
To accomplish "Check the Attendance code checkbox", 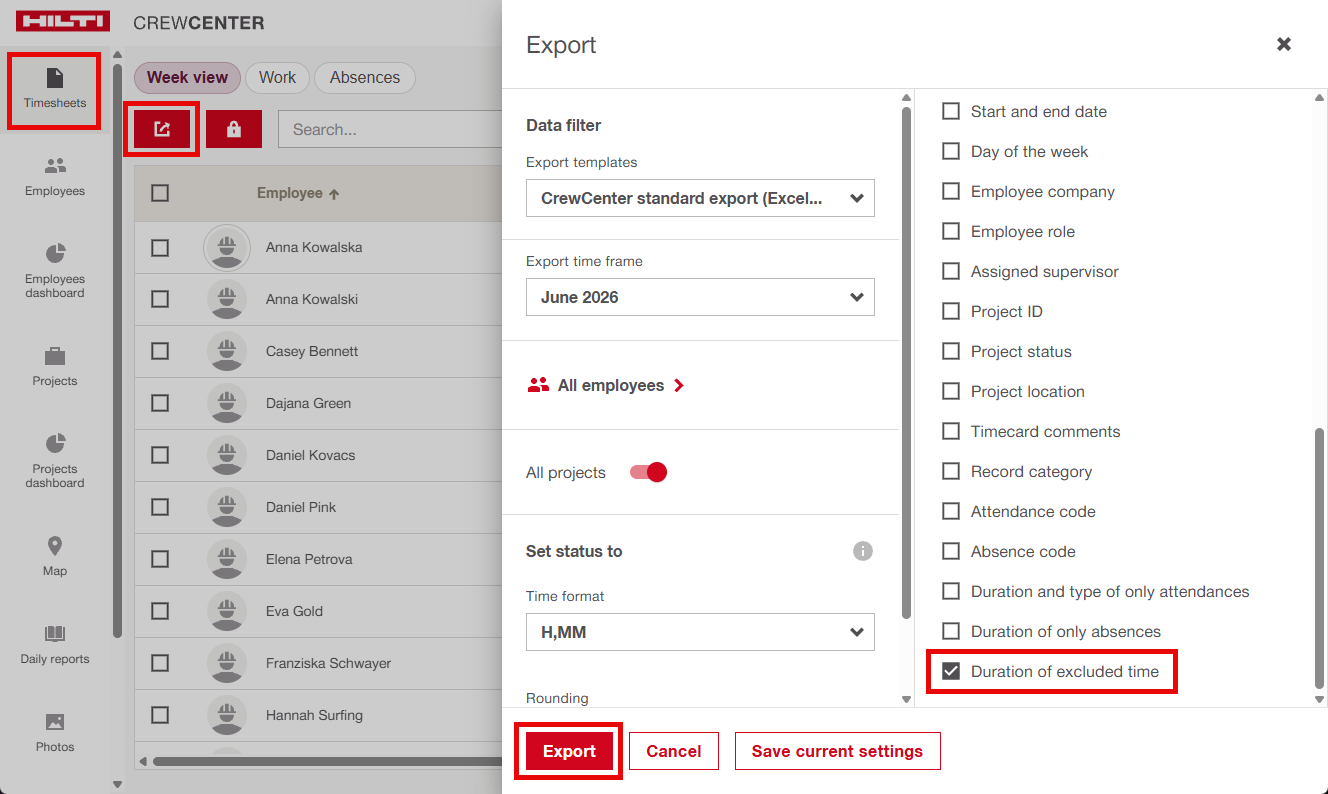I will [x=951, y=511].
